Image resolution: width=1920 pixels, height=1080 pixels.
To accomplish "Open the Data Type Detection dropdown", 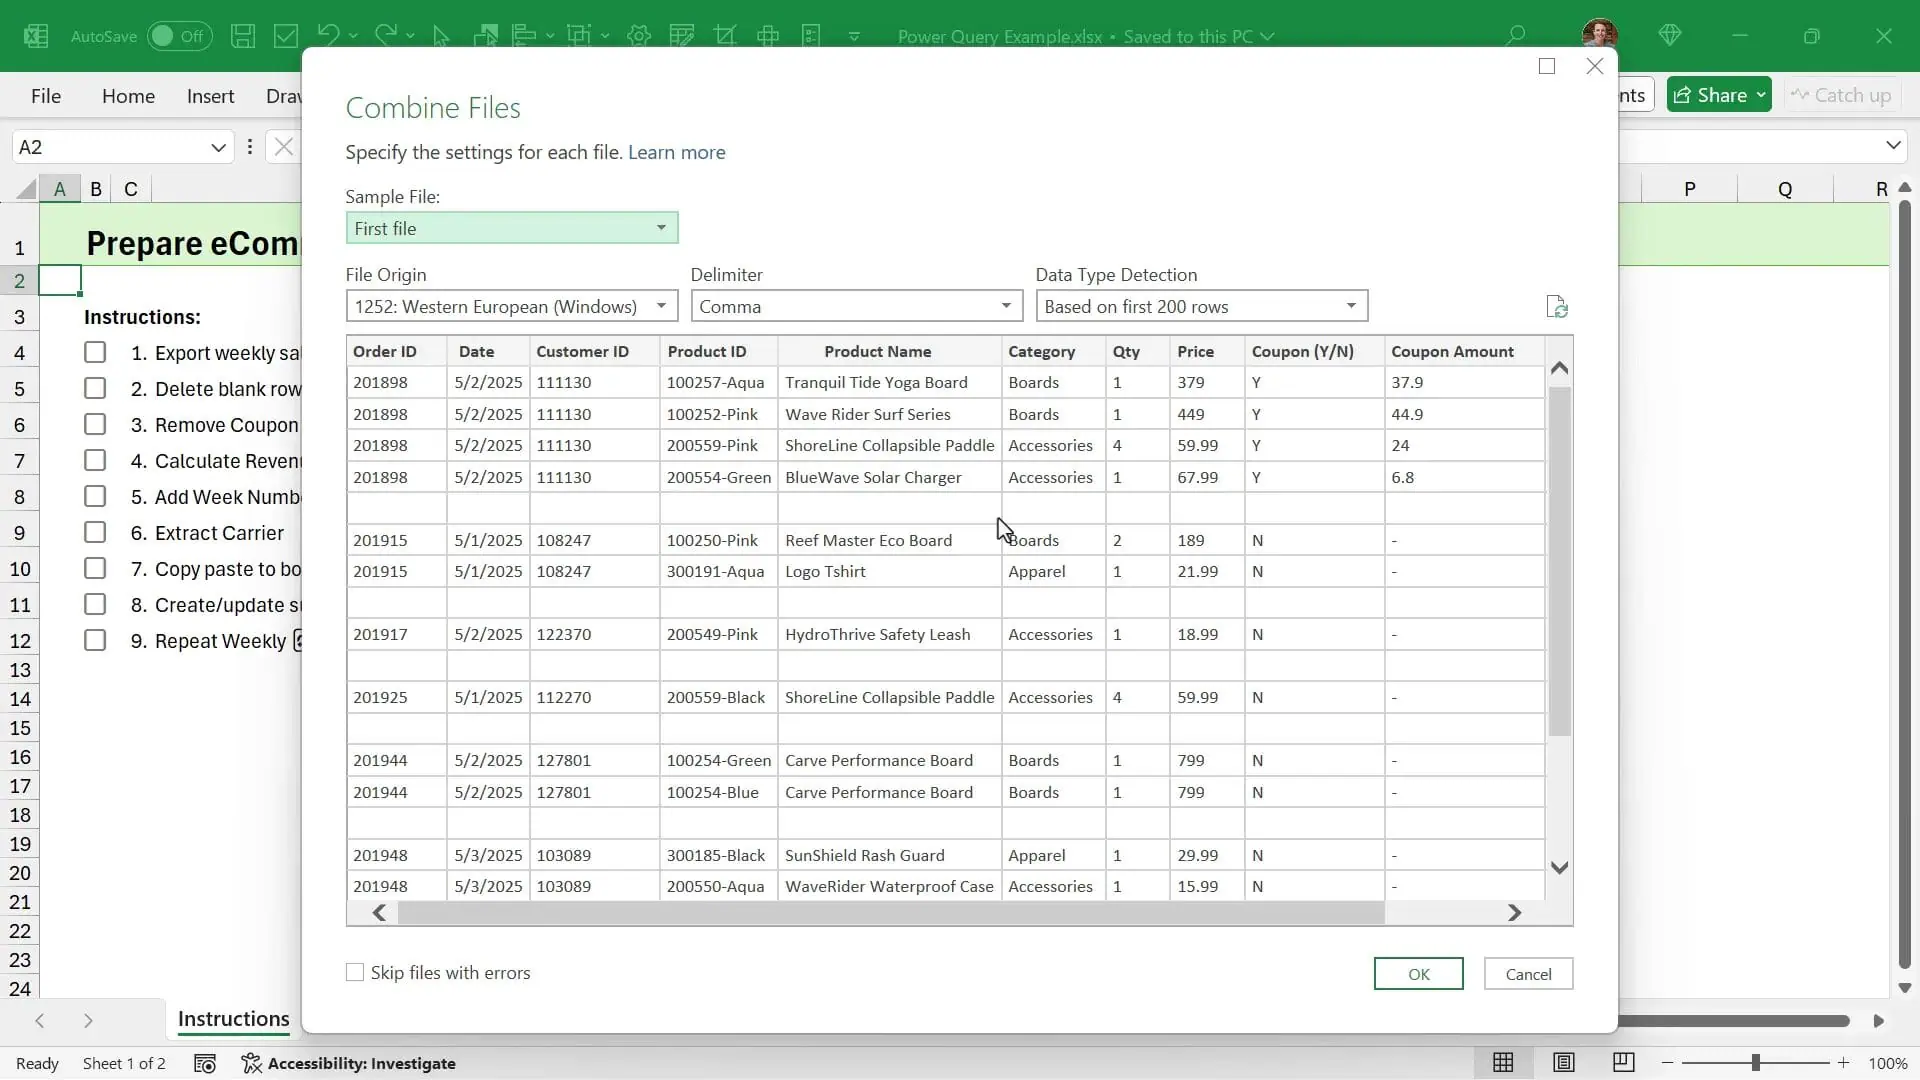I will [x=1352, y=306].
